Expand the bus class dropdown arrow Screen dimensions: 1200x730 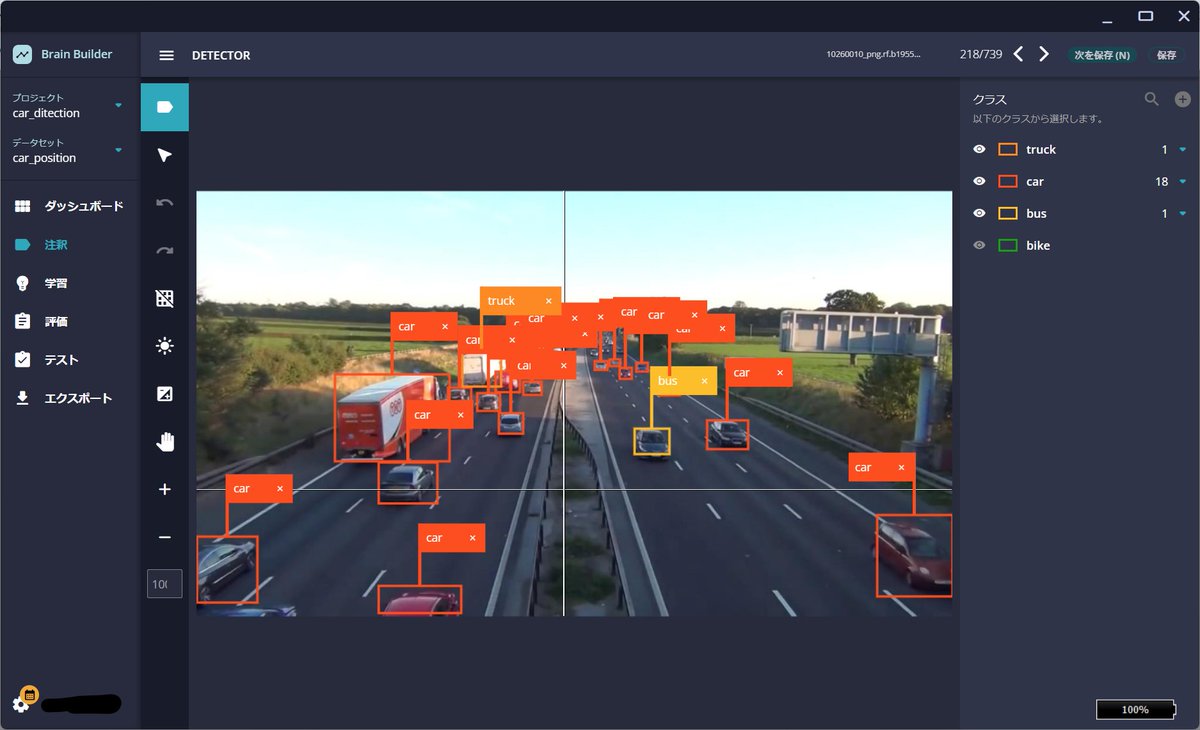tap(1183, 213)
